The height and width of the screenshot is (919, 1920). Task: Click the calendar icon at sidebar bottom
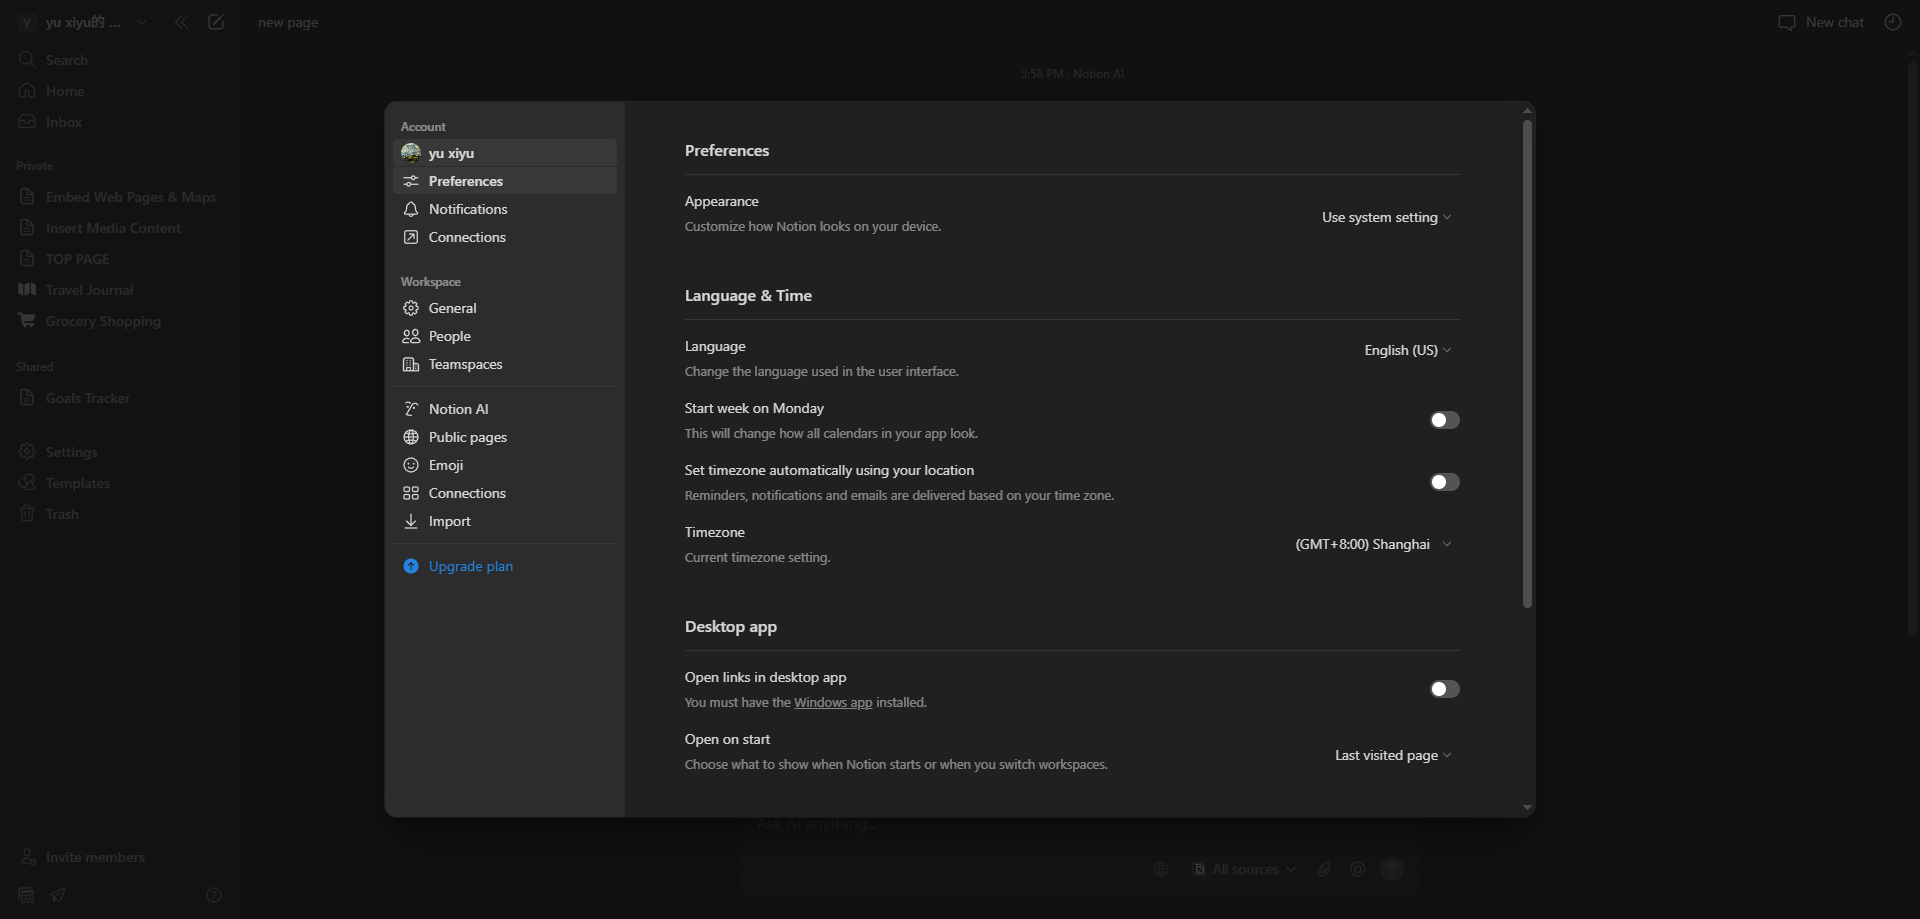click(27, 895)
